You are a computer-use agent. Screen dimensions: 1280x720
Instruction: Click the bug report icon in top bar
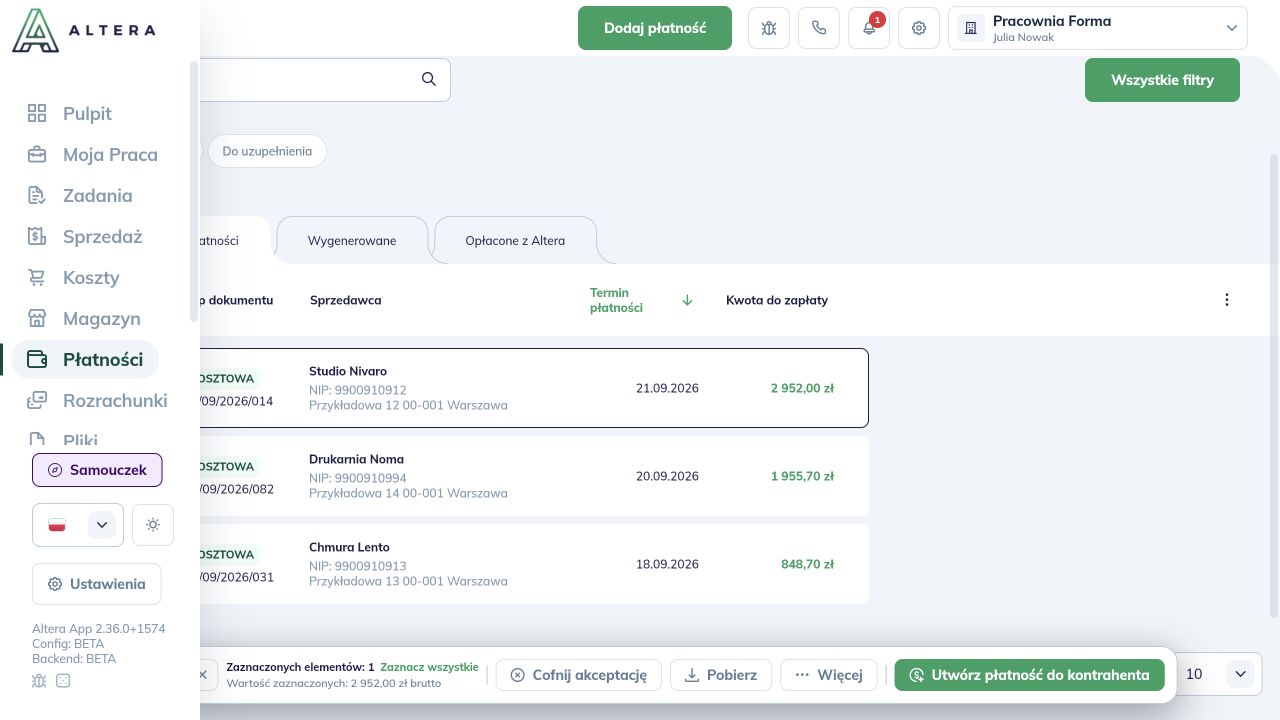click(769, 28)
